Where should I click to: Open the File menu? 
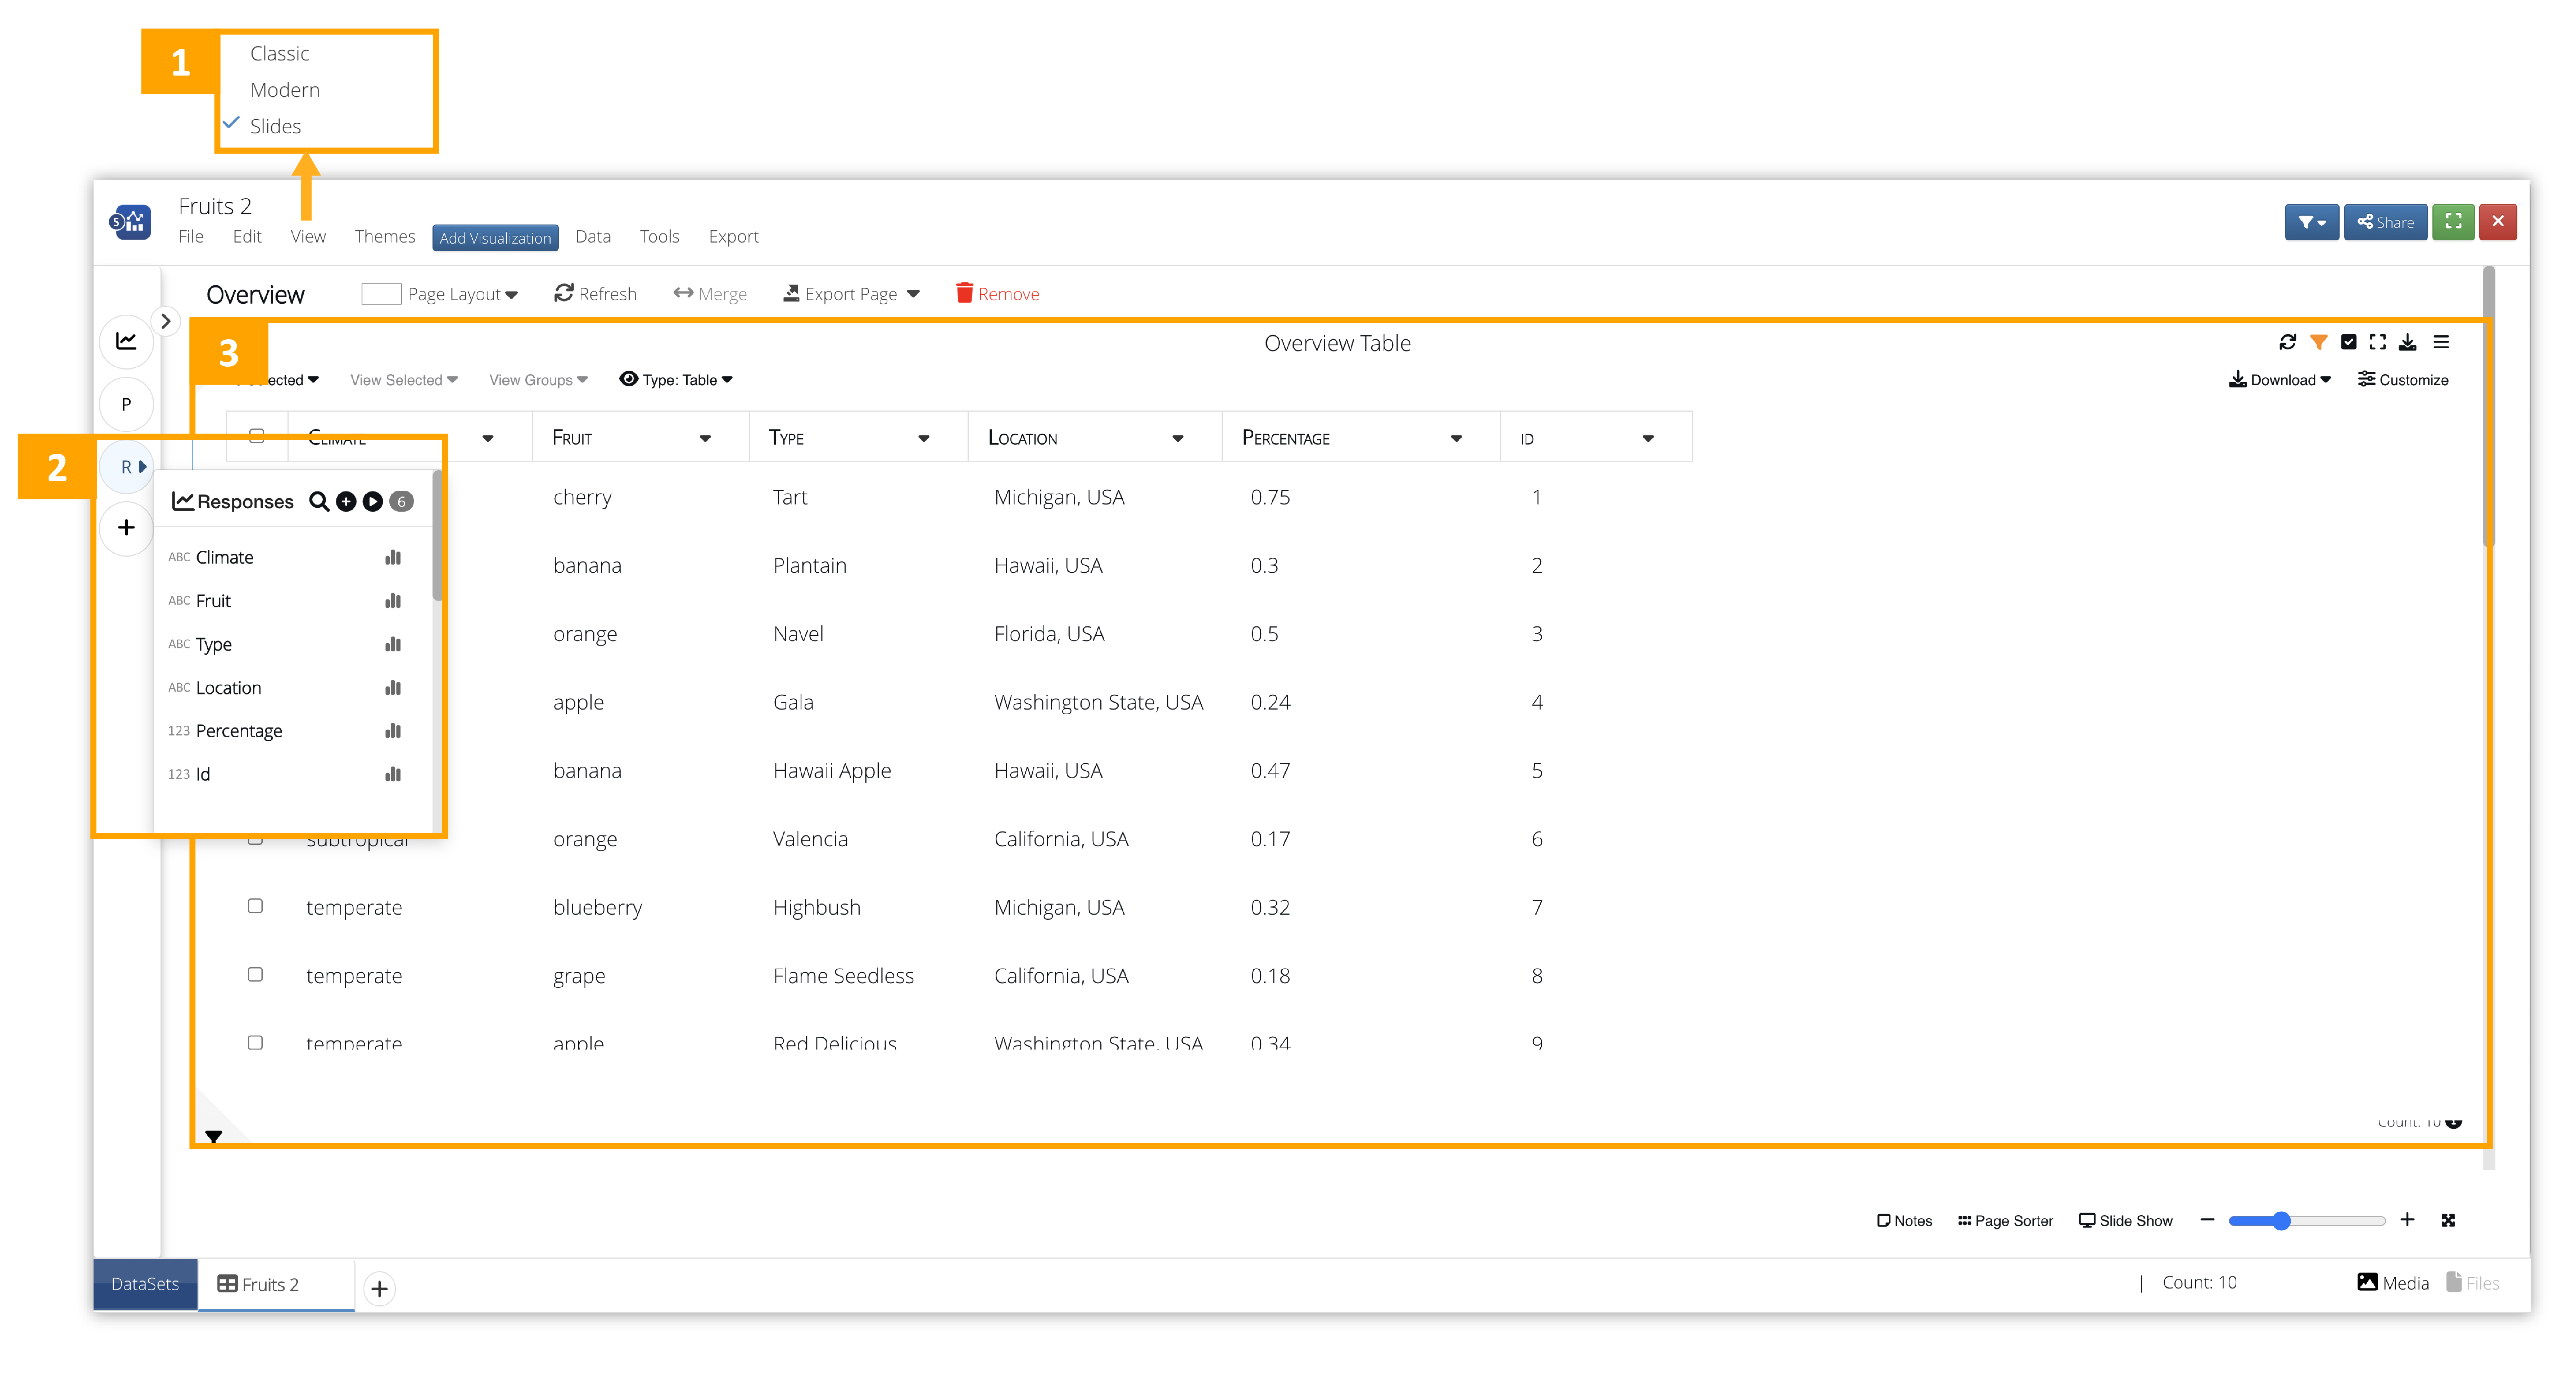(x=191, y=237)
